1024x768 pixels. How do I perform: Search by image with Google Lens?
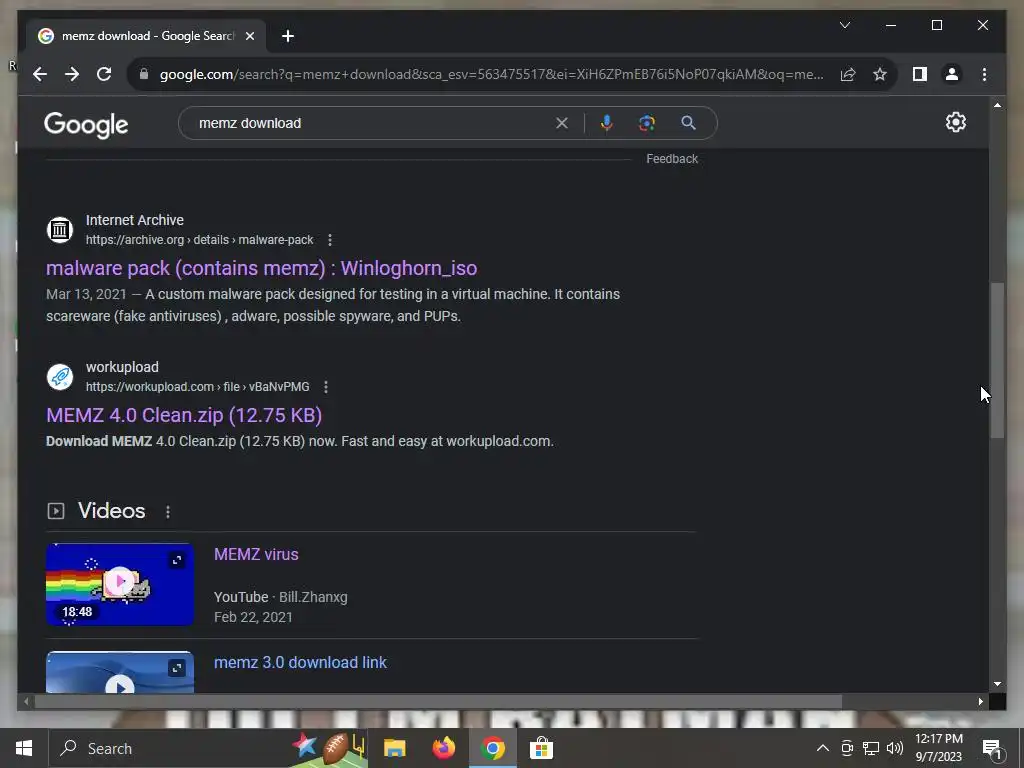click(647, 123)
